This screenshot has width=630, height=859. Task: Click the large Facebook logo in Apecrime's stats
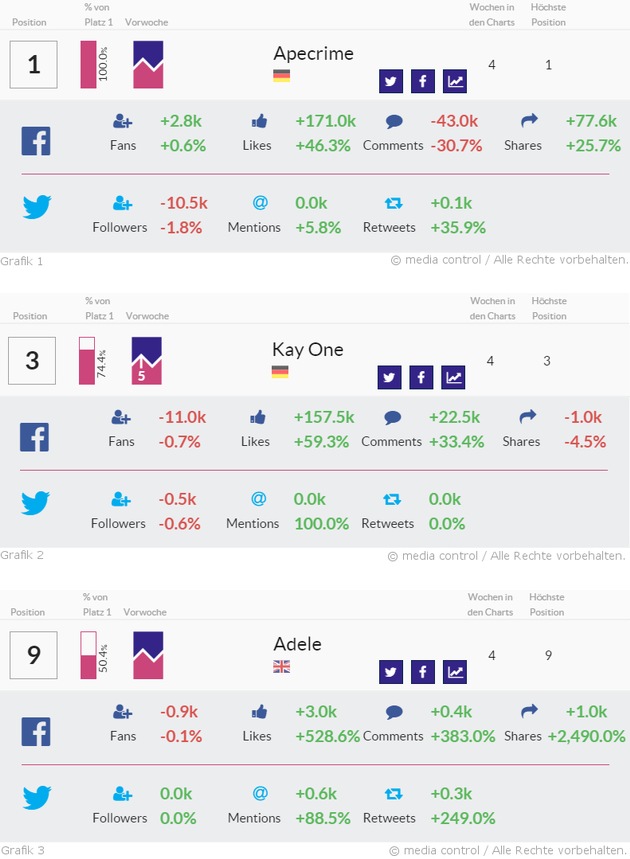(x=36, y=140)
